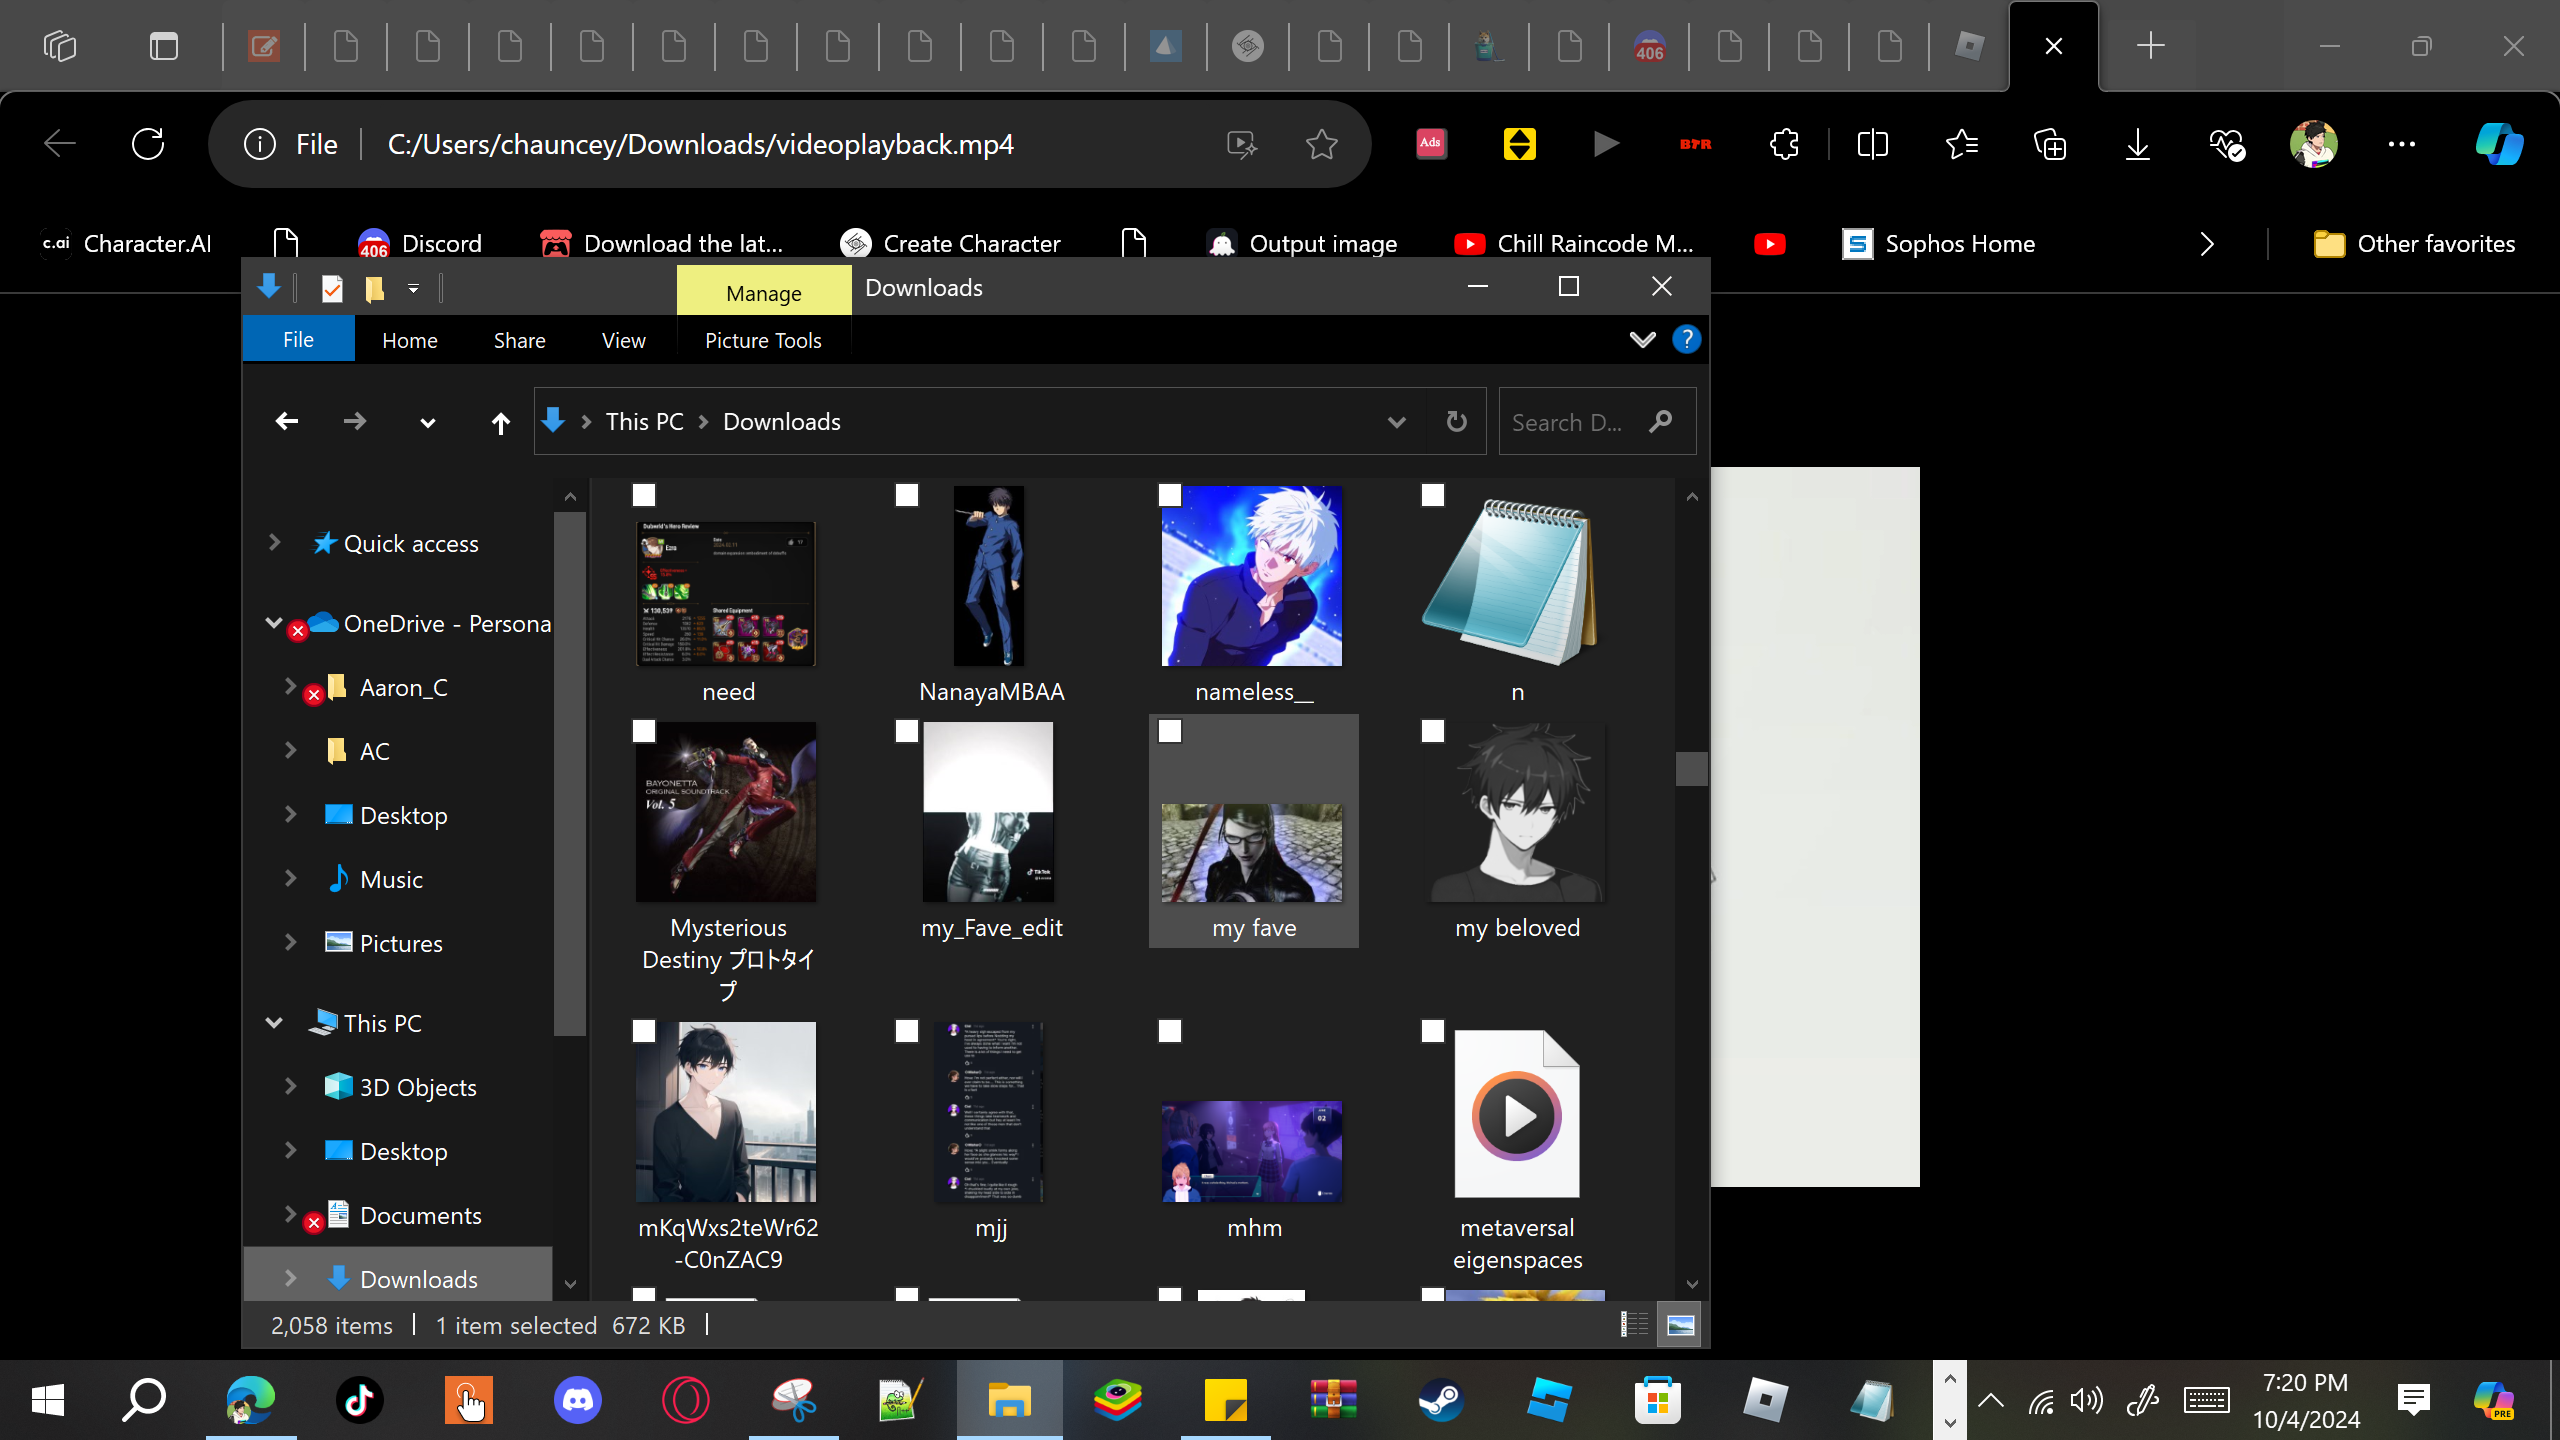Open the Edge Favorites list icon

click(x=1962, y=144)
